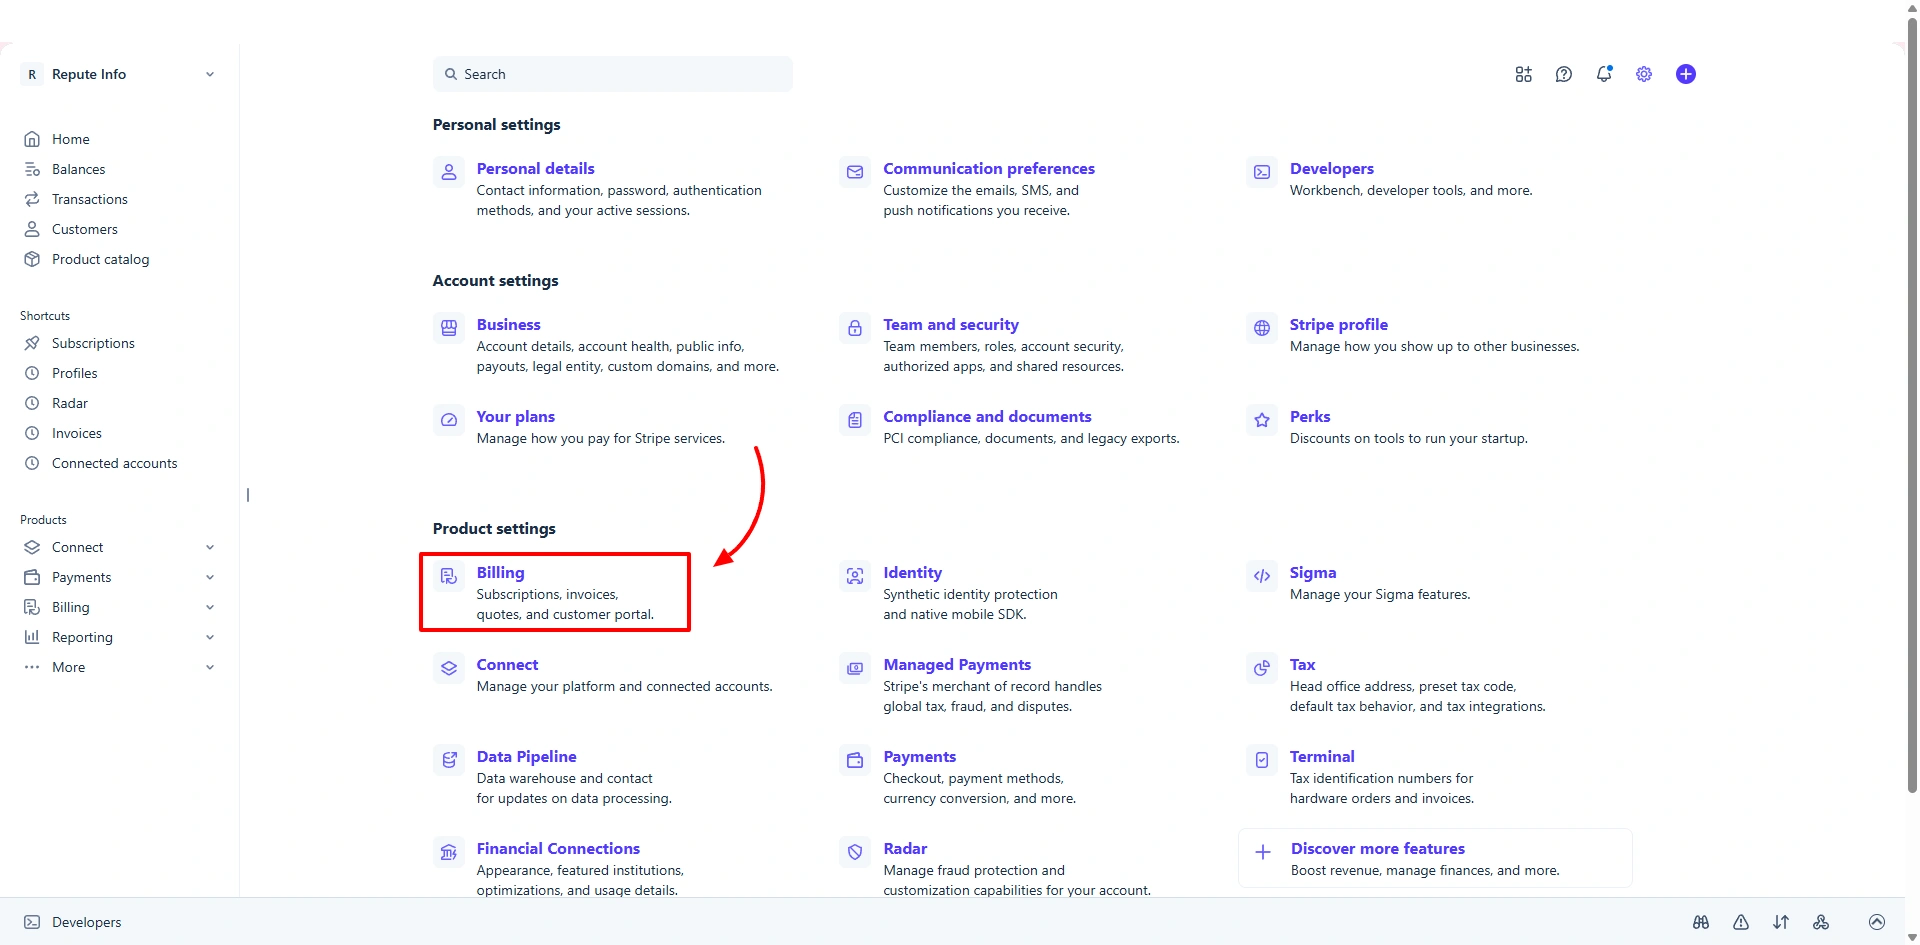Go to Home in the sidebar
The height and width of the screenshot is (945, 1920).
pos(70,139)
